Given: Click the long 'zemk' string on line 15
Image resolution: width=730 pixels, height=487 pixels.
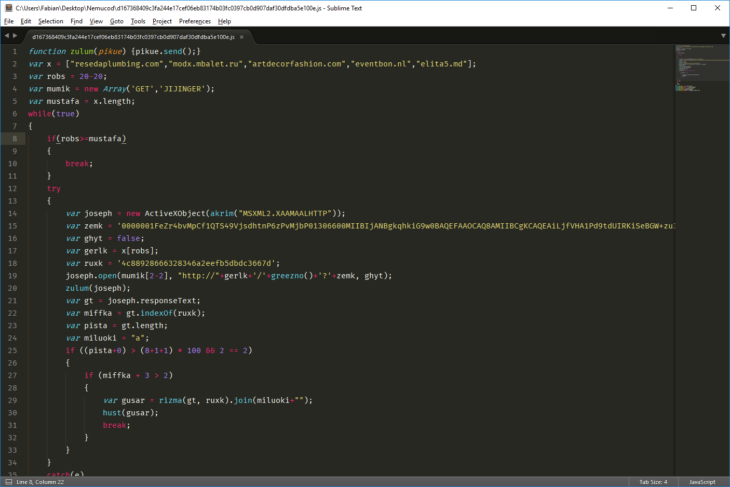Looking at the screenshot, I should tap(396, 226).
